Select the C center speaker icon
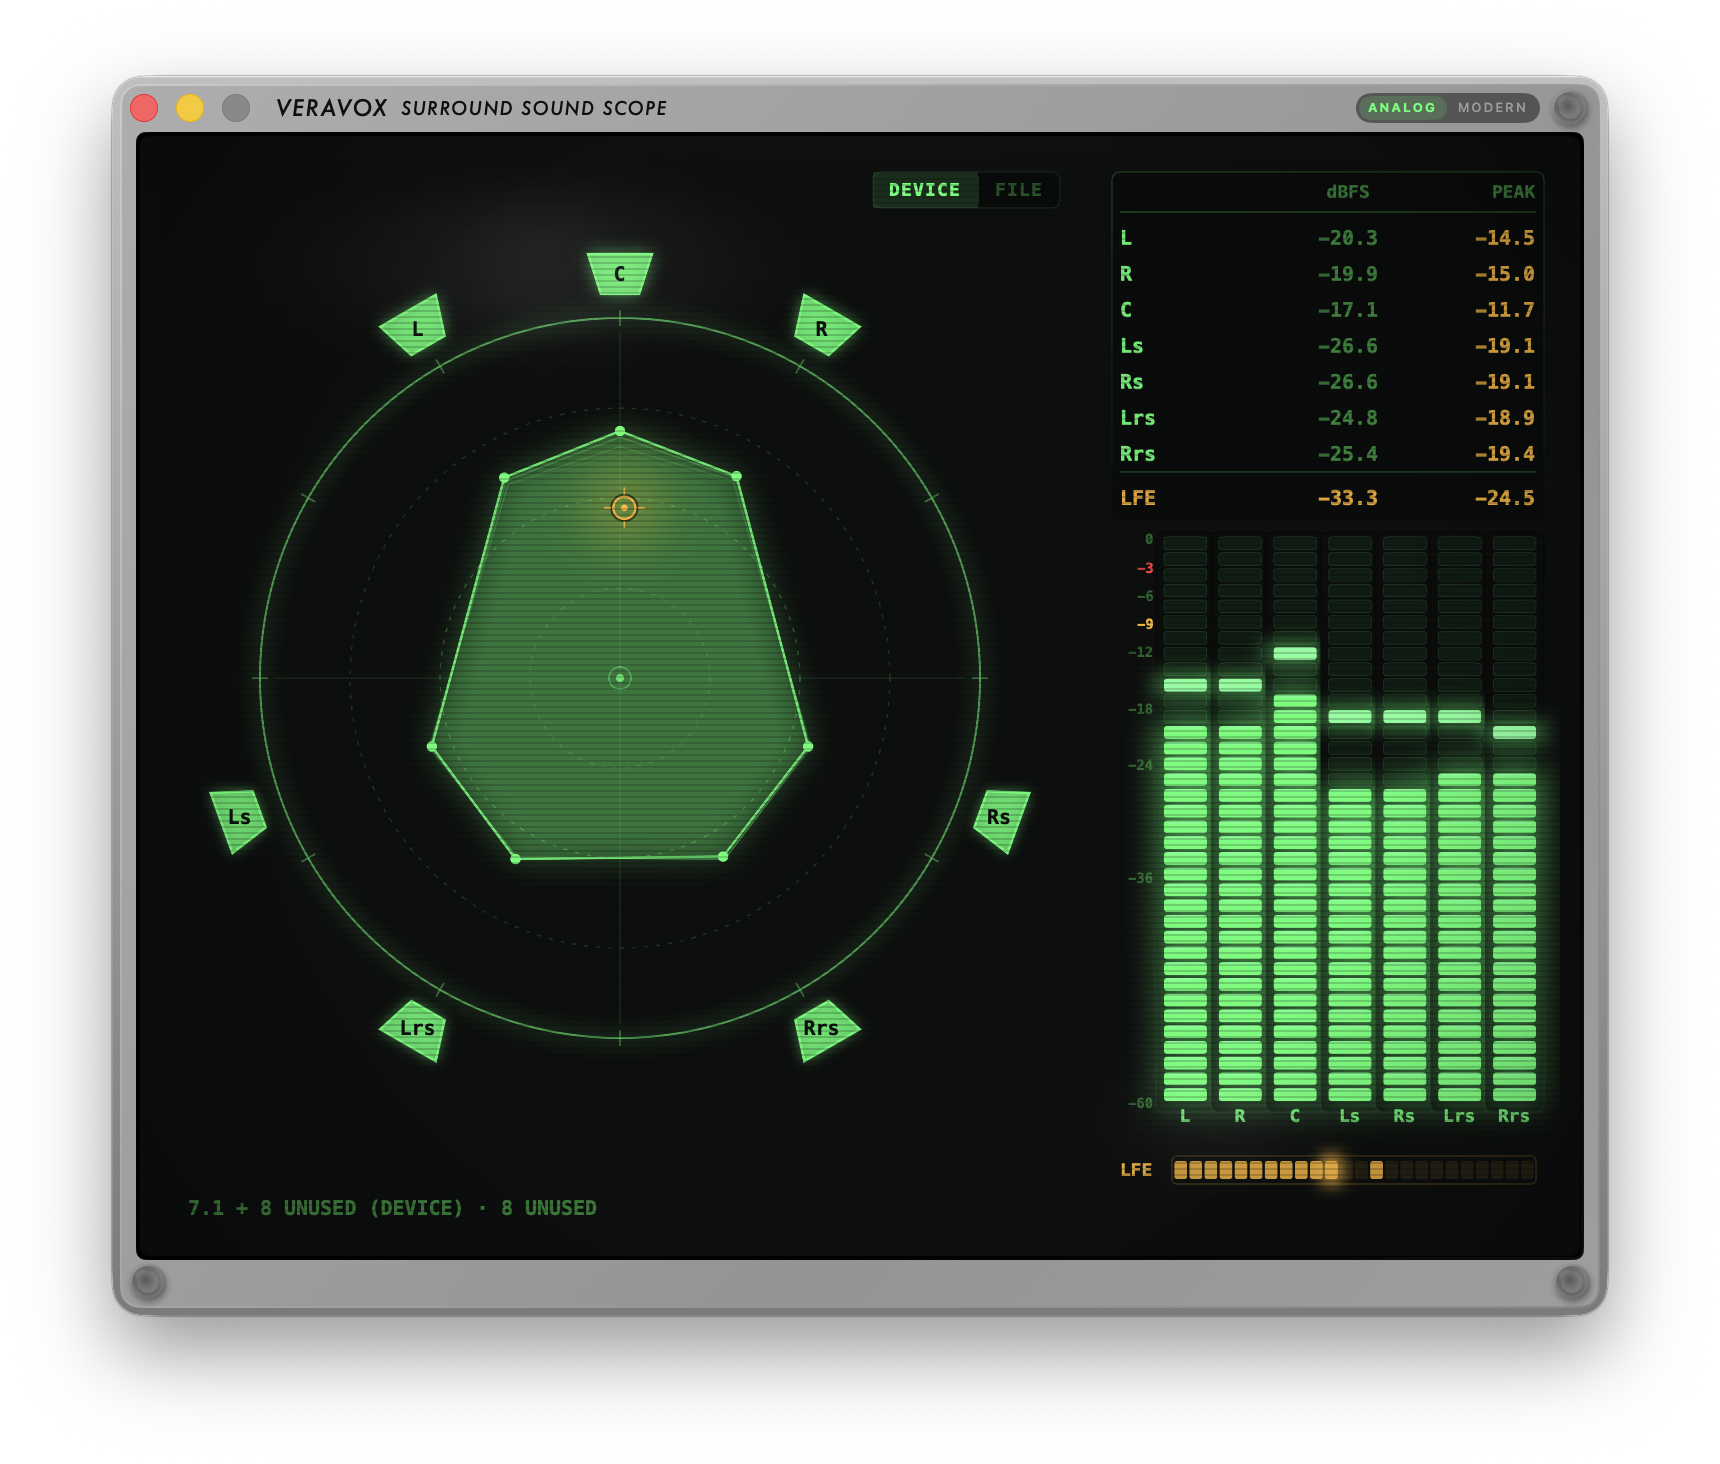Image resolution: width=1720 pixels, height=1464 pixels. click(620, 274)
